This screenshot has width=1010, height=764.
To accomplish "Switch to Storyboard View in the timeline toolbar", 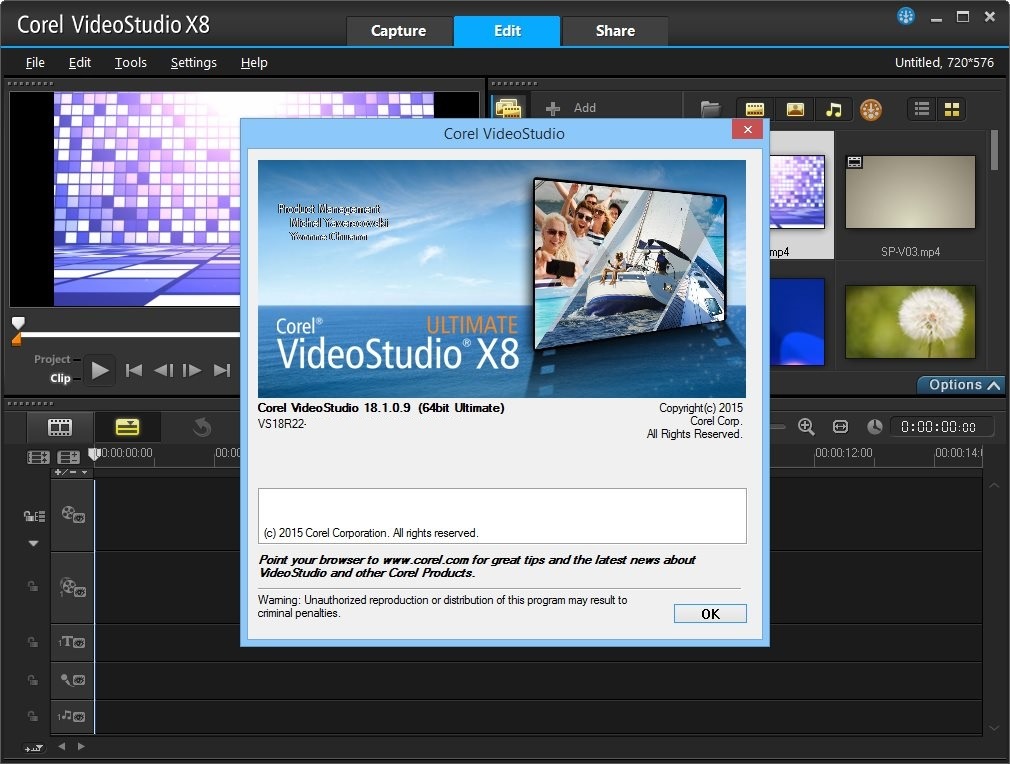I will pyautogui.click(x=60, y=427).
